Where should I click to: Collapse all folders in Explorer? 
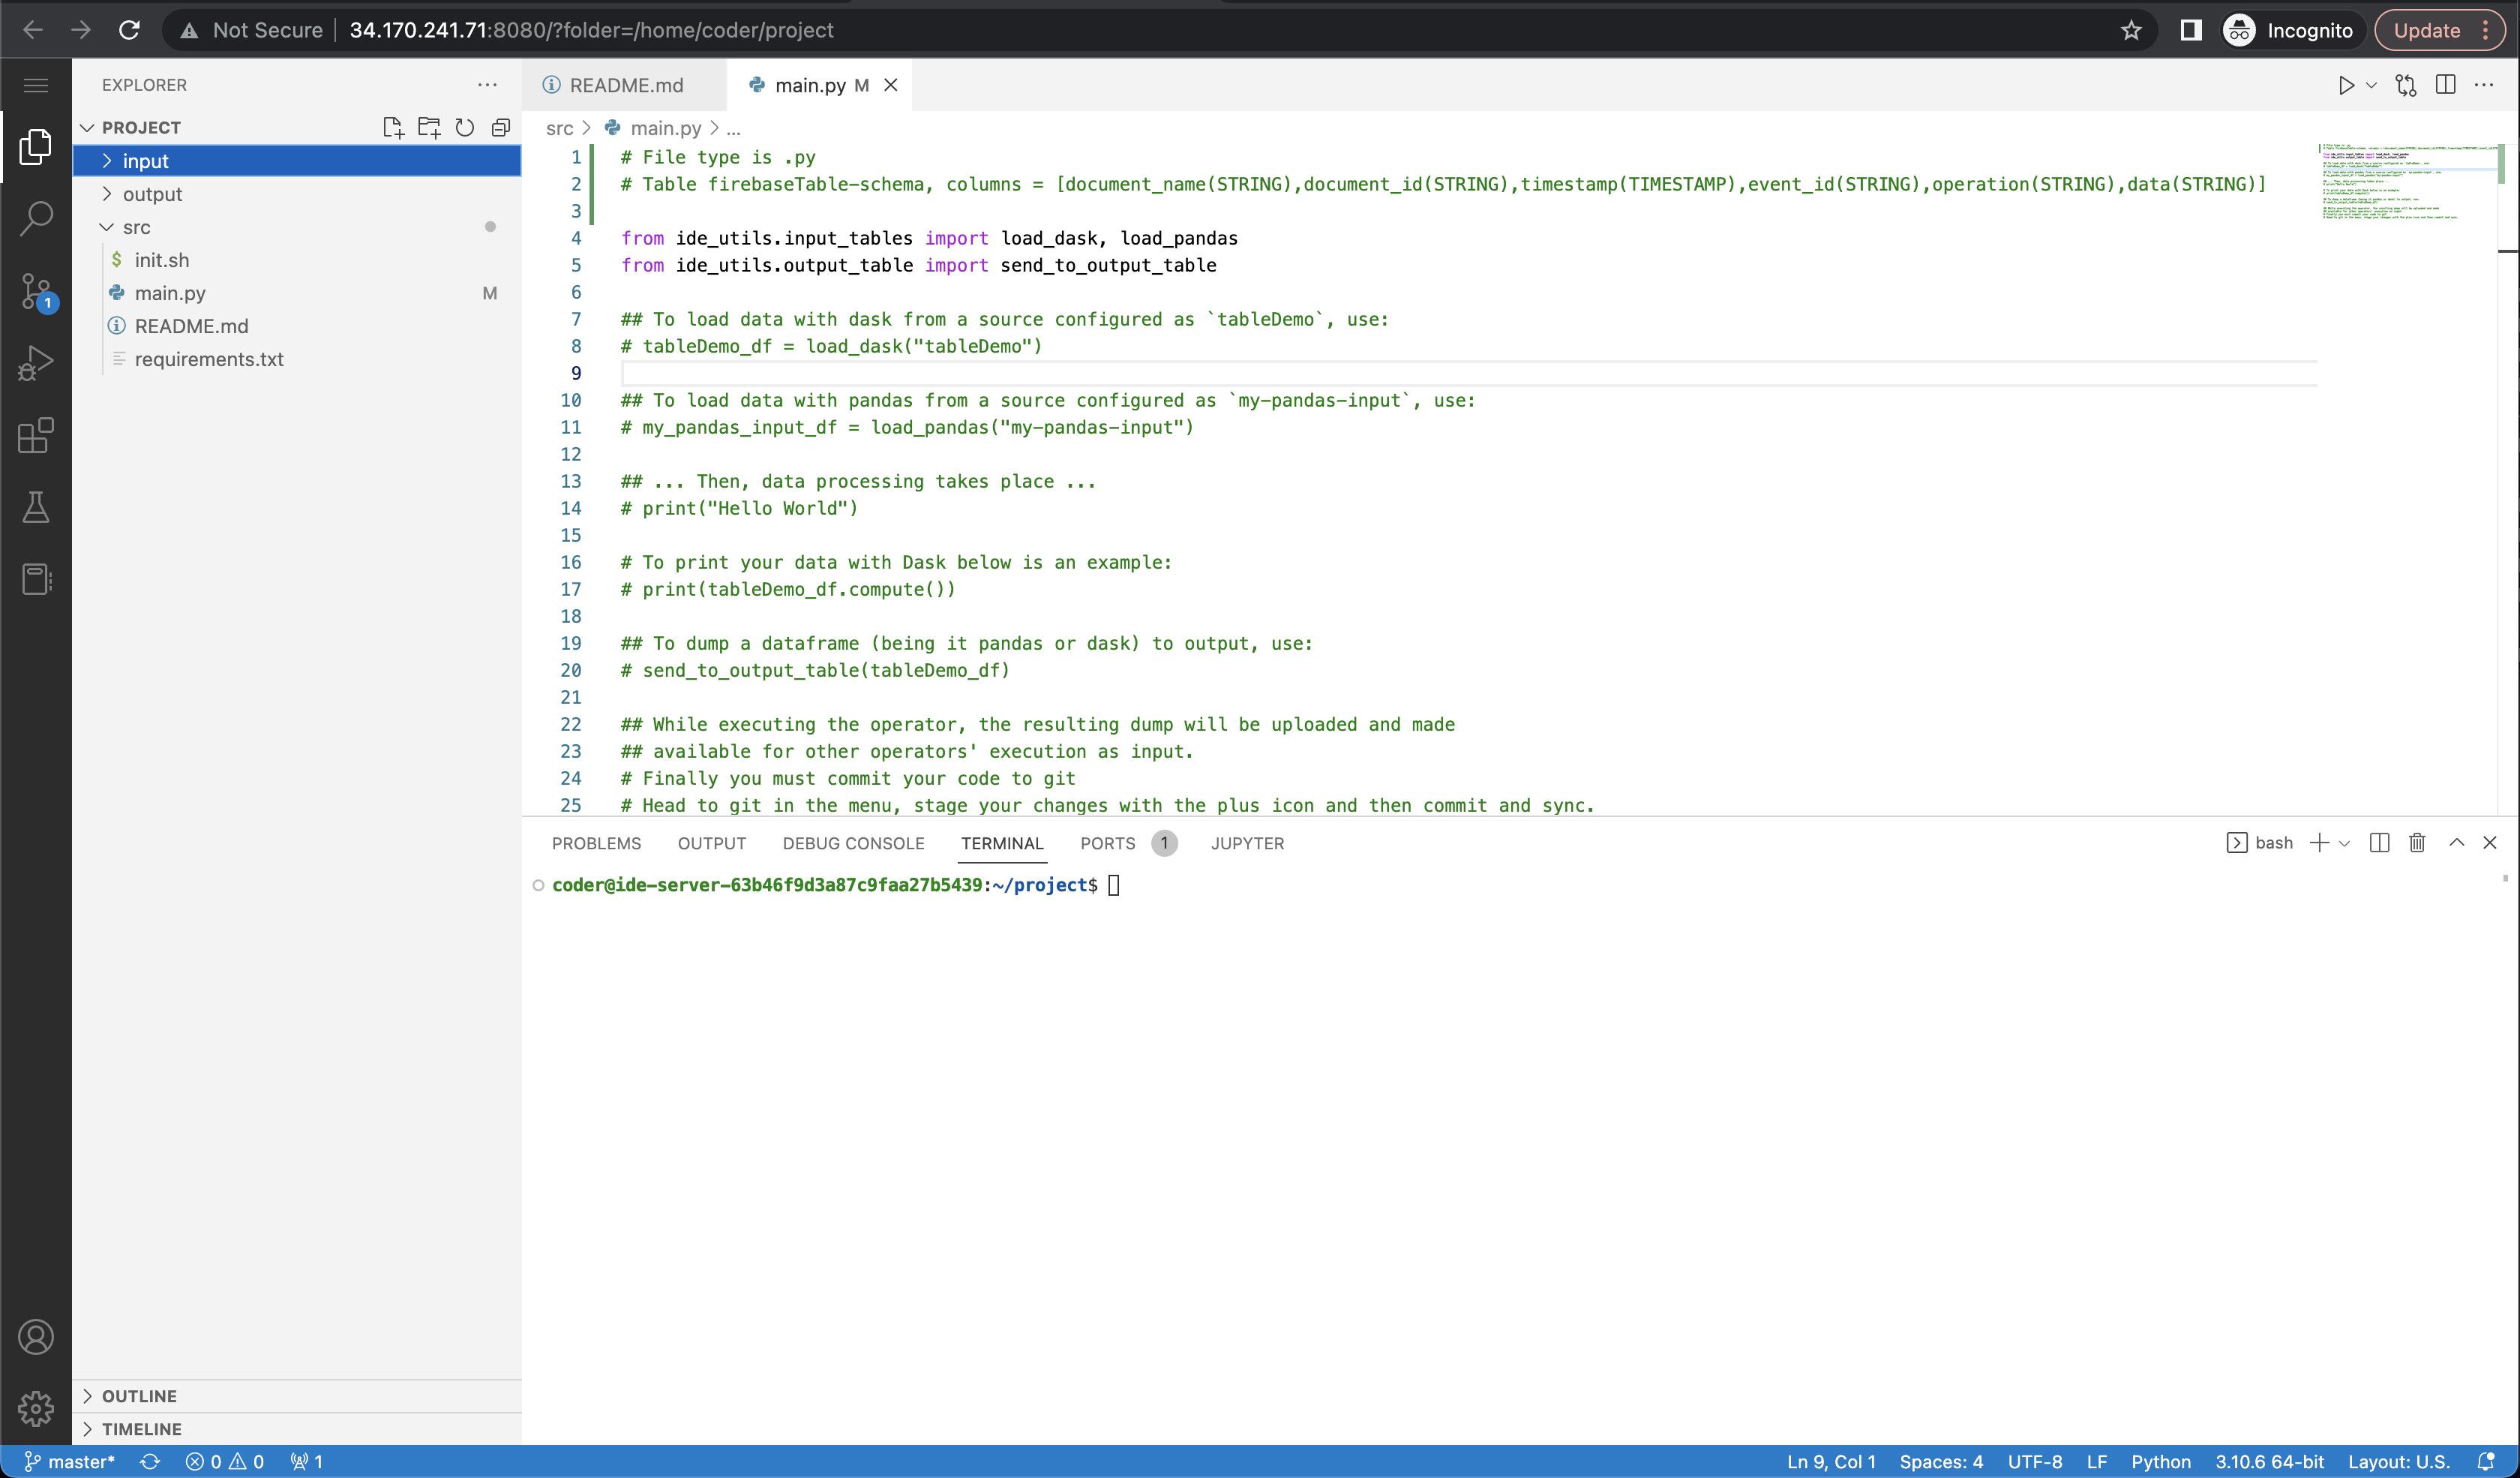pyautogui.click(x=501, y=127)
